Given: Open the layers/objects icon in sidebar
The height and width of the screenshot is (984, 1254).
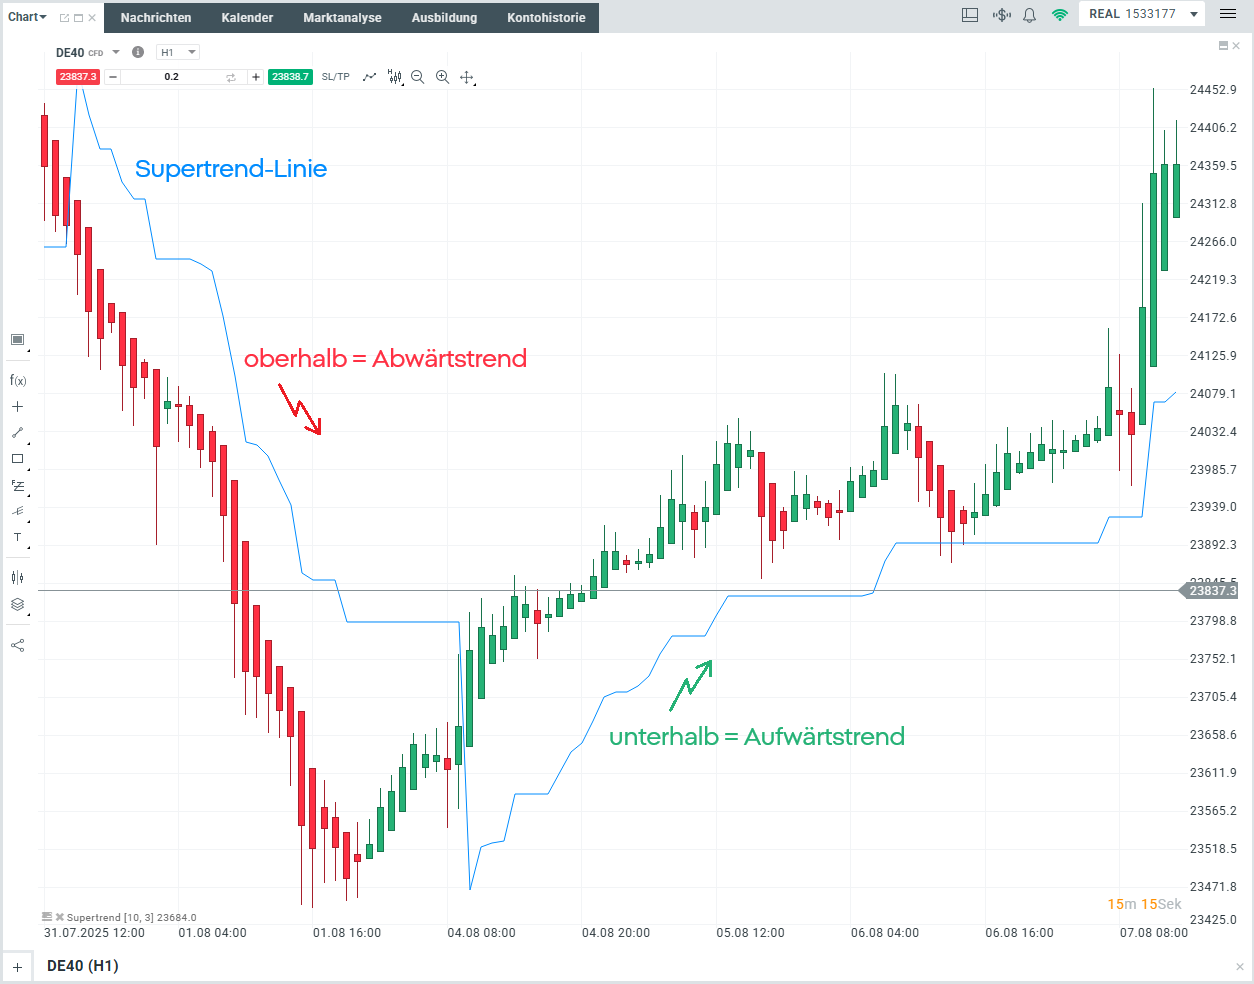Looking at the screenshot, I should tap(17, 604).
